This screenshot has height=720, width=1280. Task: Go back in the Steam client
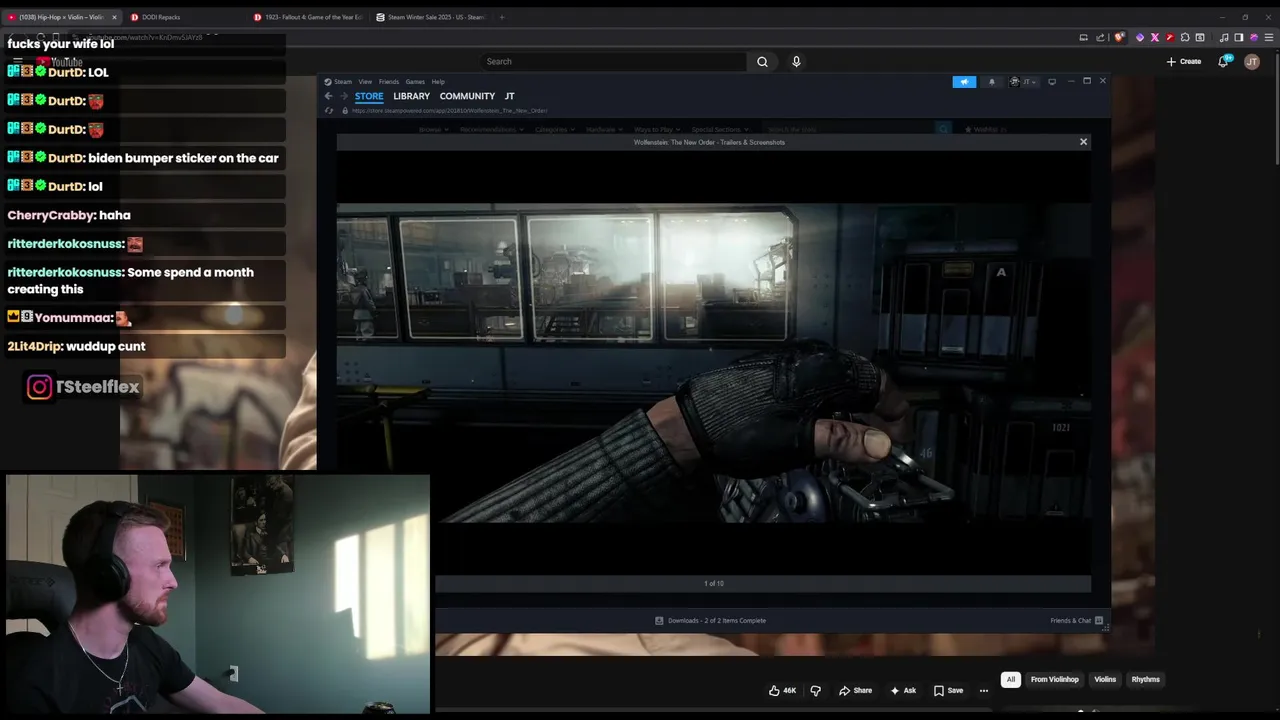pos(328,96)
